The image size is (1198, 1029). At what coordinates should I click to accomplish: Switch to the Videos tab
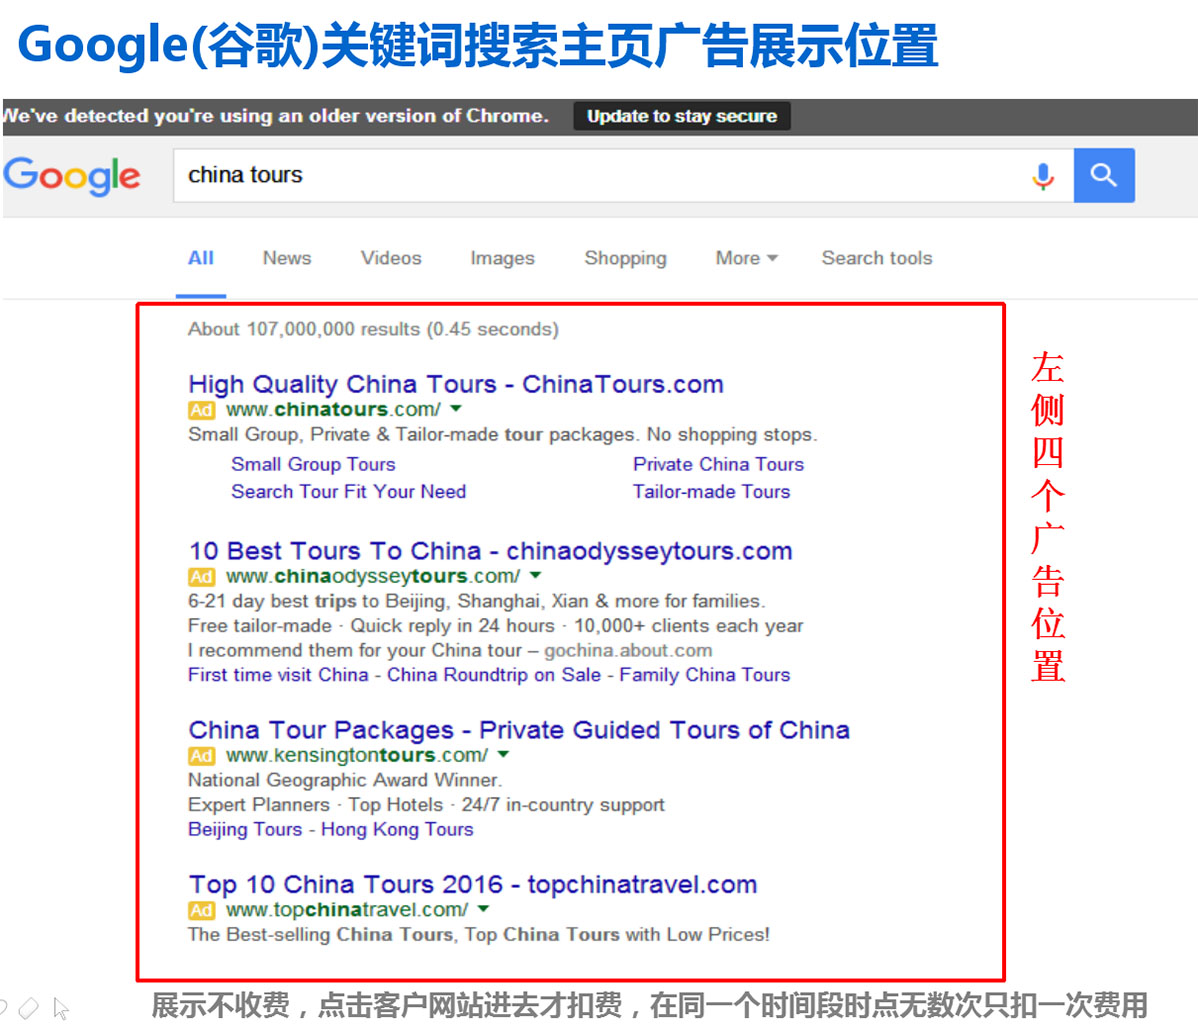pyautogui.click(x=391, y=258)
